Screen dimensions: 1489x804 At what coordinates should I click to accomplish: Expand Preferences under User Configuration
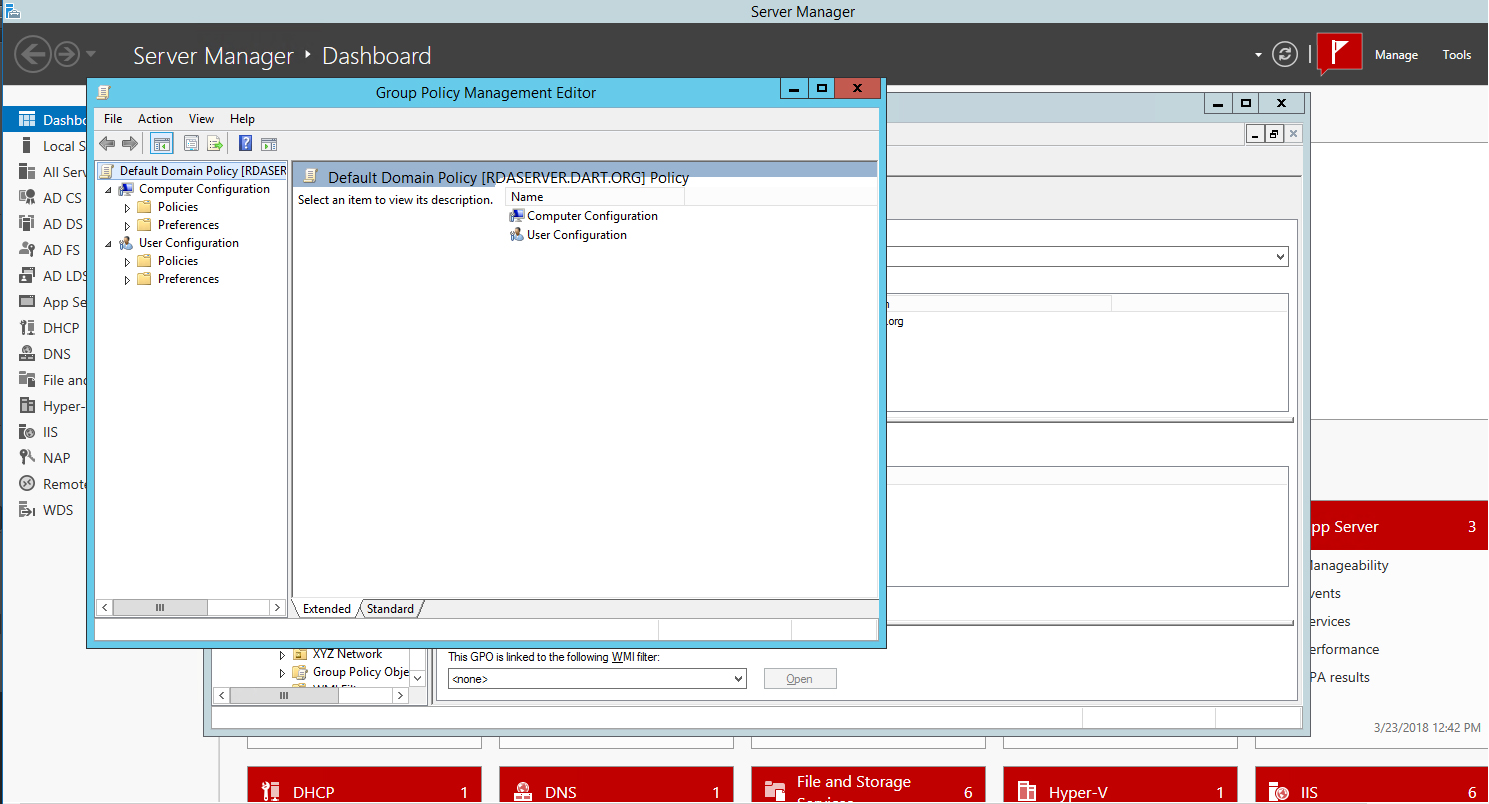tap(127, 280)
